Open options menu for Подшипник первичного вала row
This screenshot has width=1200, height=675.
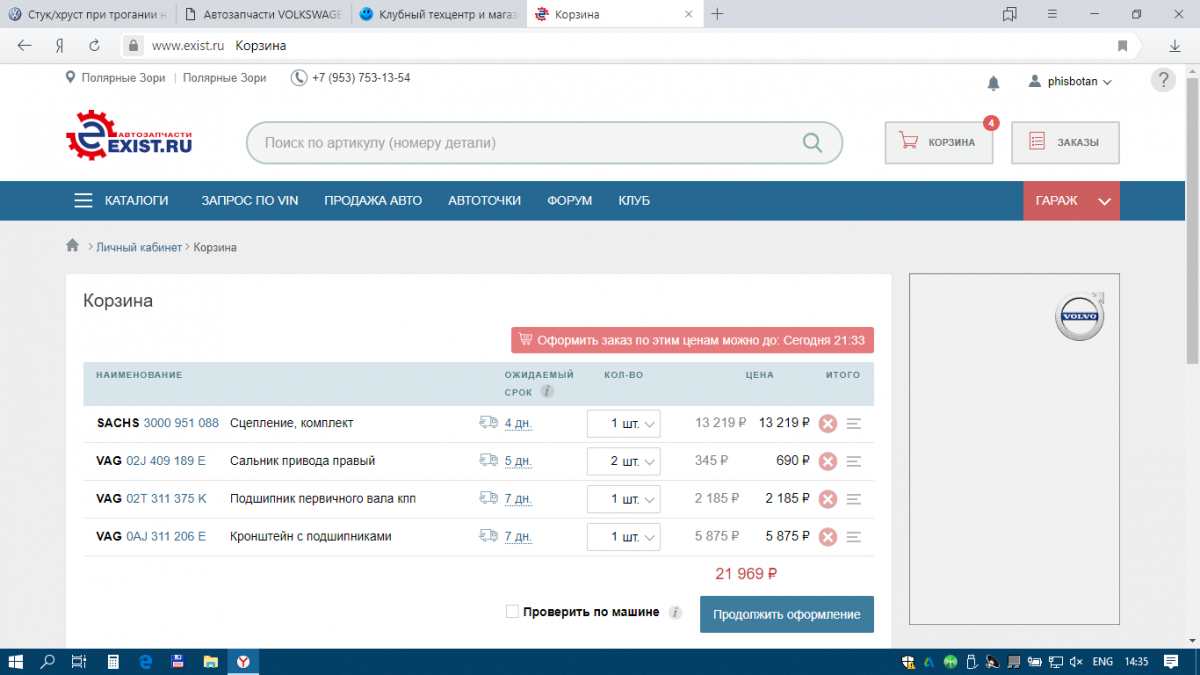pos(854,499)
